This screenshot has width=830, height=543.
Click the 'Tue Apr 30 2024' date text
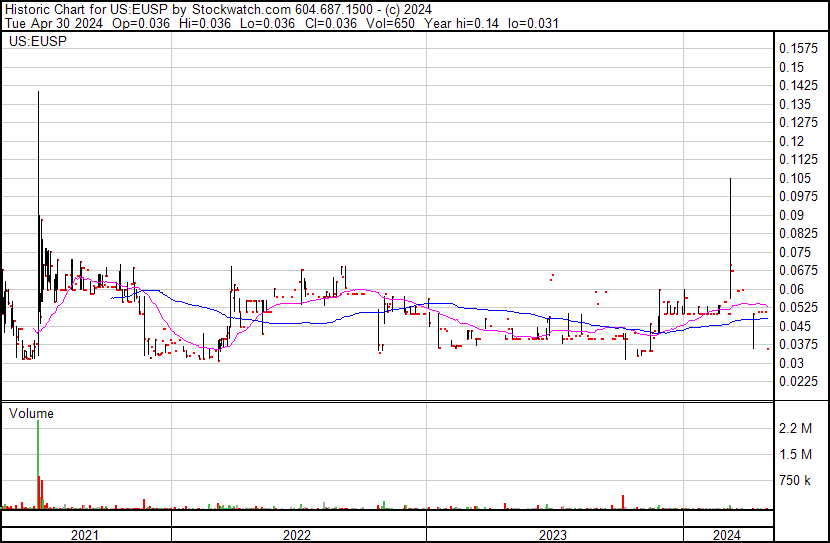pos(50,23)
